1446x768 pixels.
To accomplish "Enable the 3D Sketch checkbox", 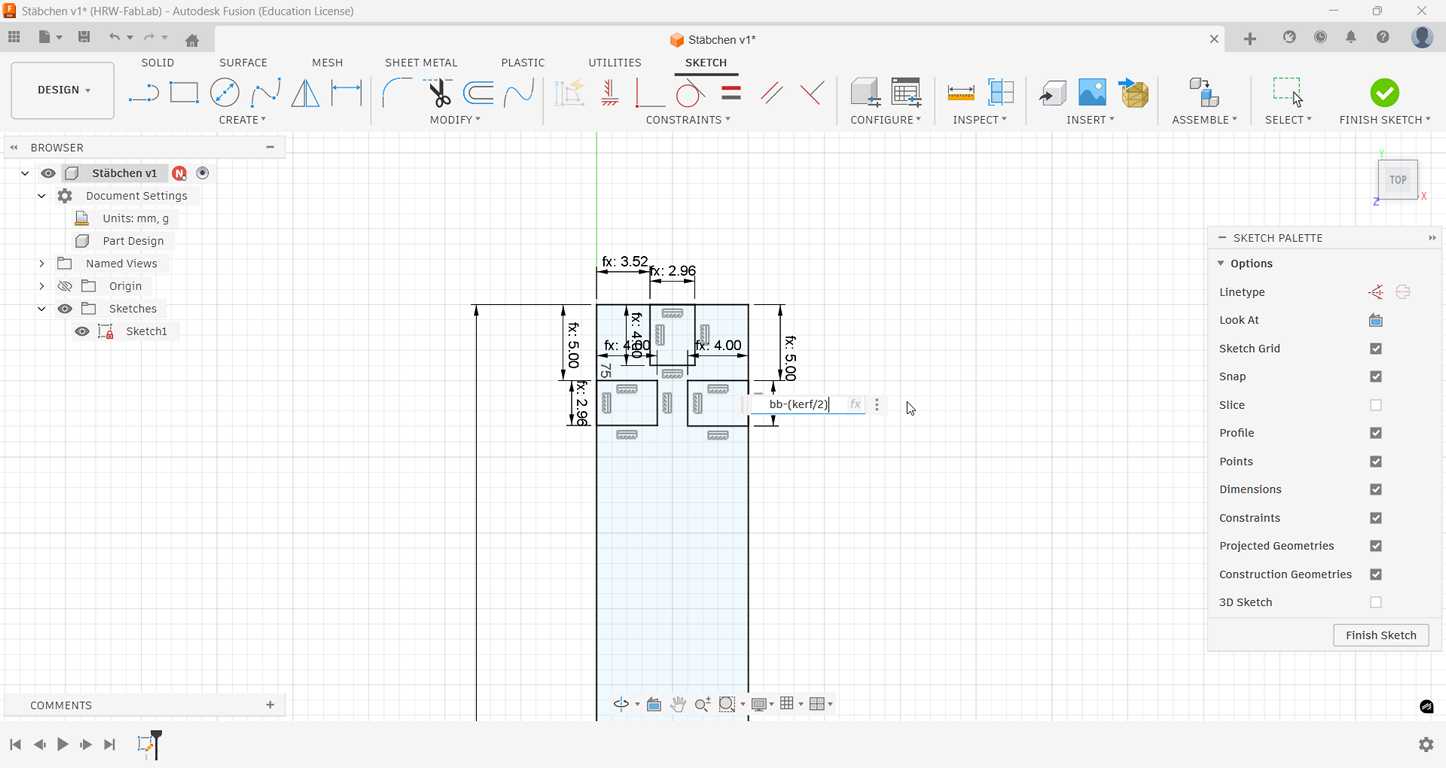I will coord(1376,602).
